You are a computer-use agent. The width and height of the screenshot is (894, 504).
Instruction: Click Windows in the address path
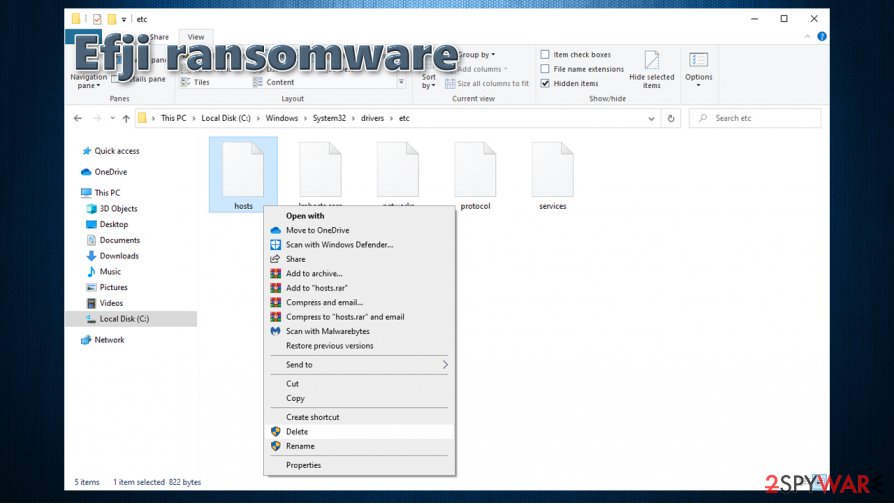click(282, 119)
